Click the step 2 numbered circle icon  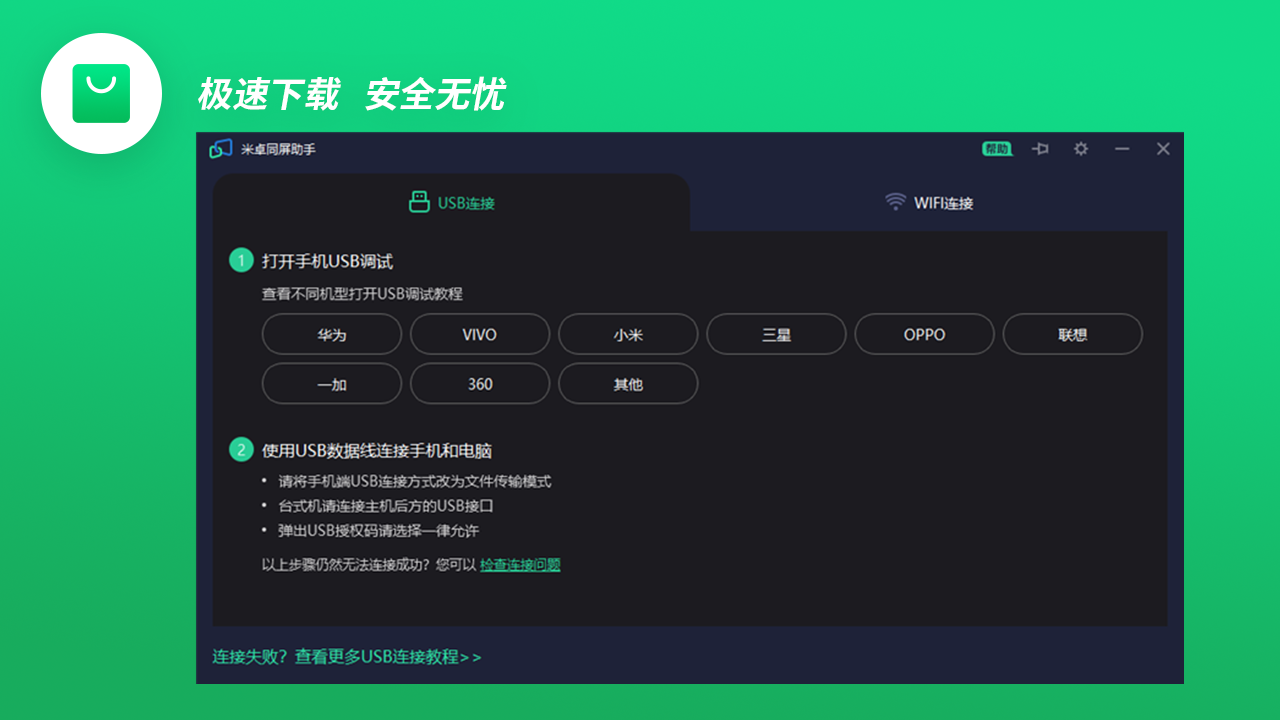tap(241, 451)
